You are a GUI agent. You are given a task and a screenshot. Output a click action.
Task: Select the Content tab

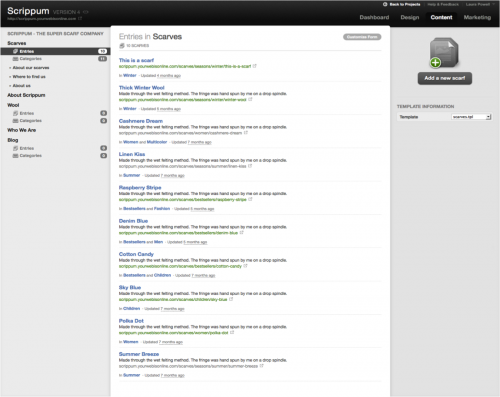pos(441,17)
